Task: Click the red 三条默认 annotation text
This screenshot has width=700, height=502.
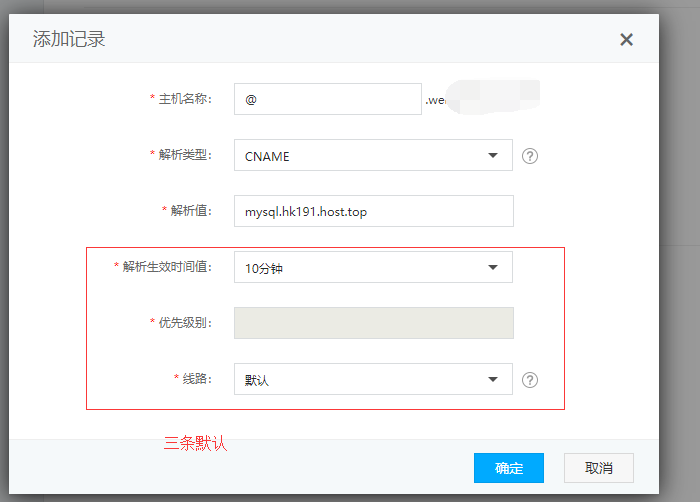Action: 196,443
